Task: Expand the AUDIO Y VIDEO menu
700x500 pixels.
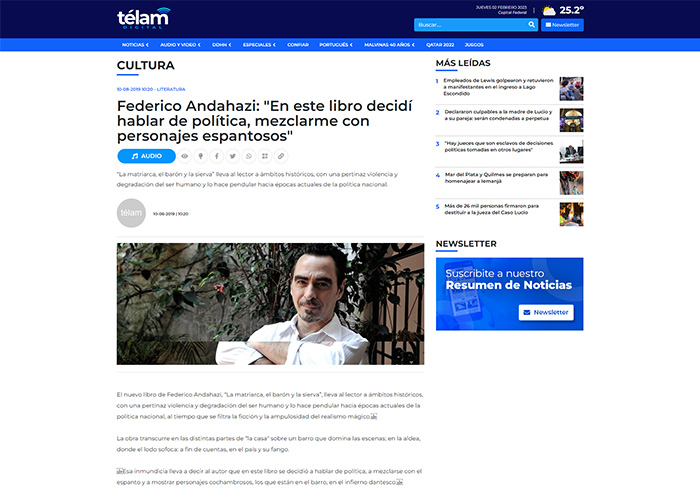Action: 180,45
